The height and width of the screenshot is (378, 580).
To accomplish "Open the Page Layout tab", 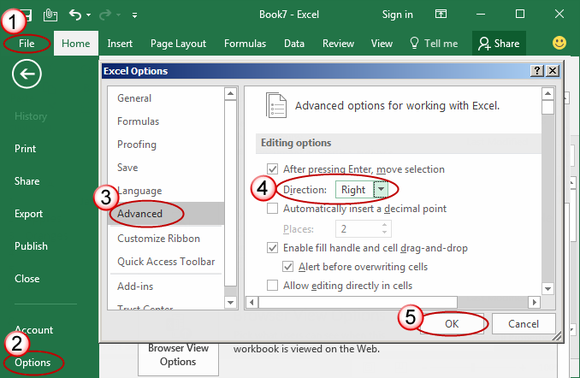I will 178,44.
